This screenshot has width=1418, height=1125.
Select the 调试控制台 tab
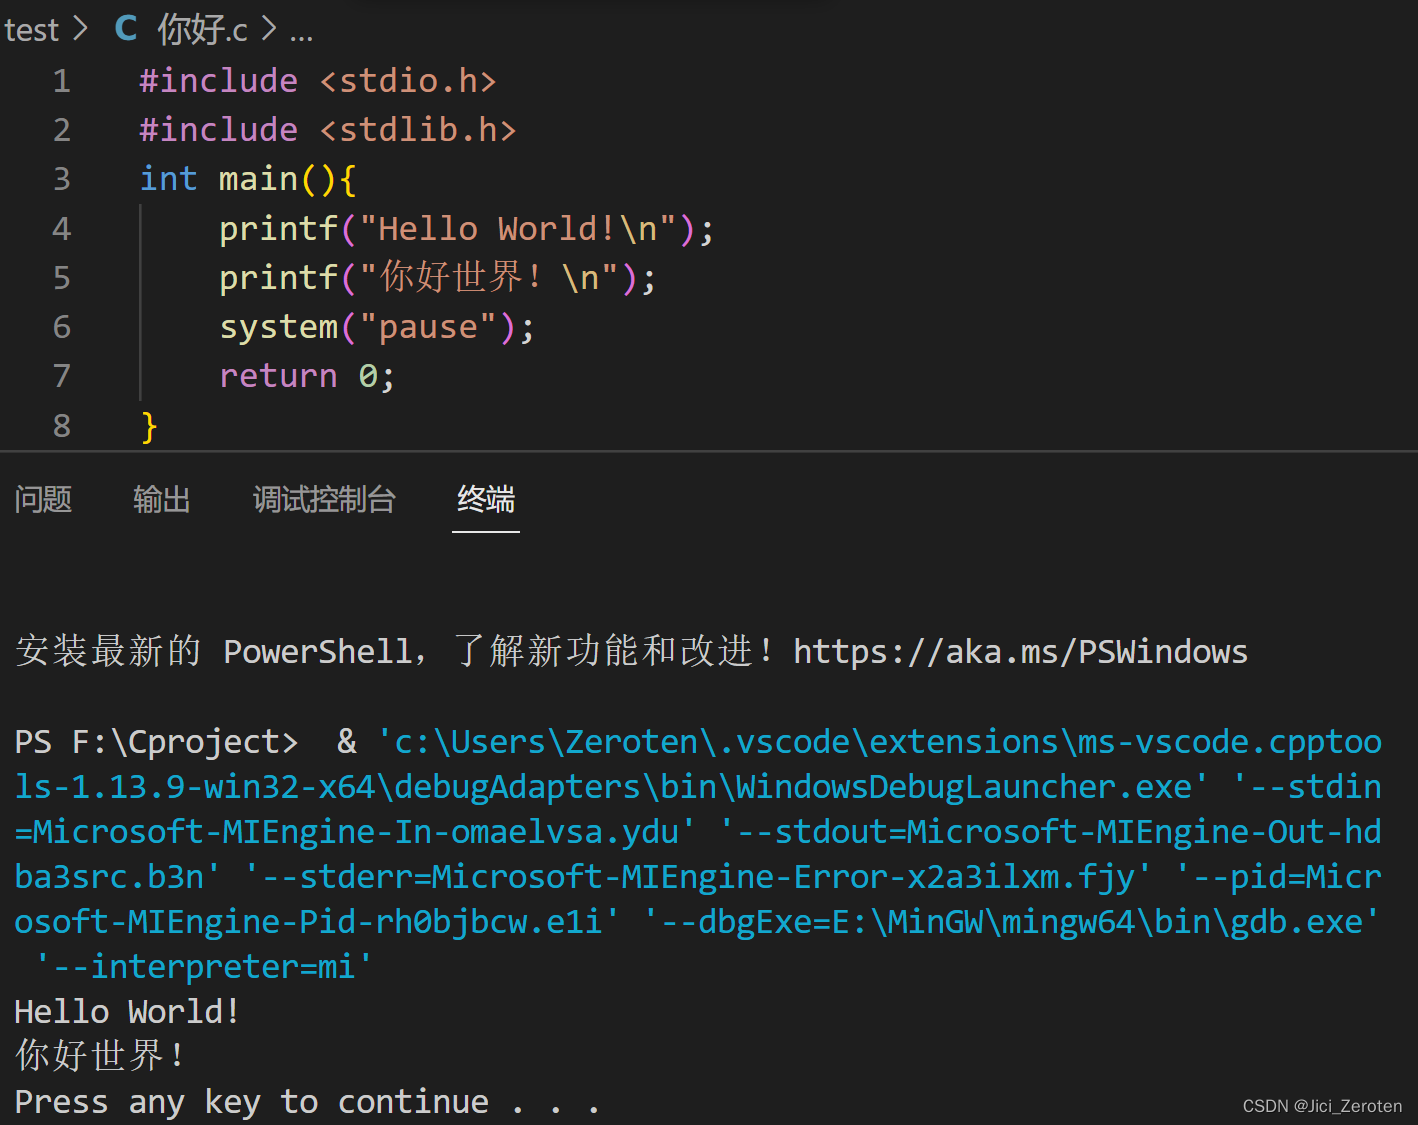coord(324,500)
